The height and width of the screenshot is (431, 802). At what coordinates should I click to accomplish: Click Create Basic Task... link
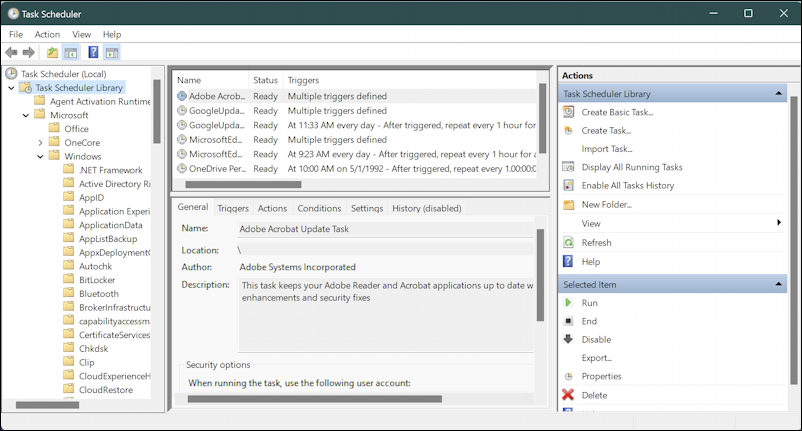coord(617,112)
